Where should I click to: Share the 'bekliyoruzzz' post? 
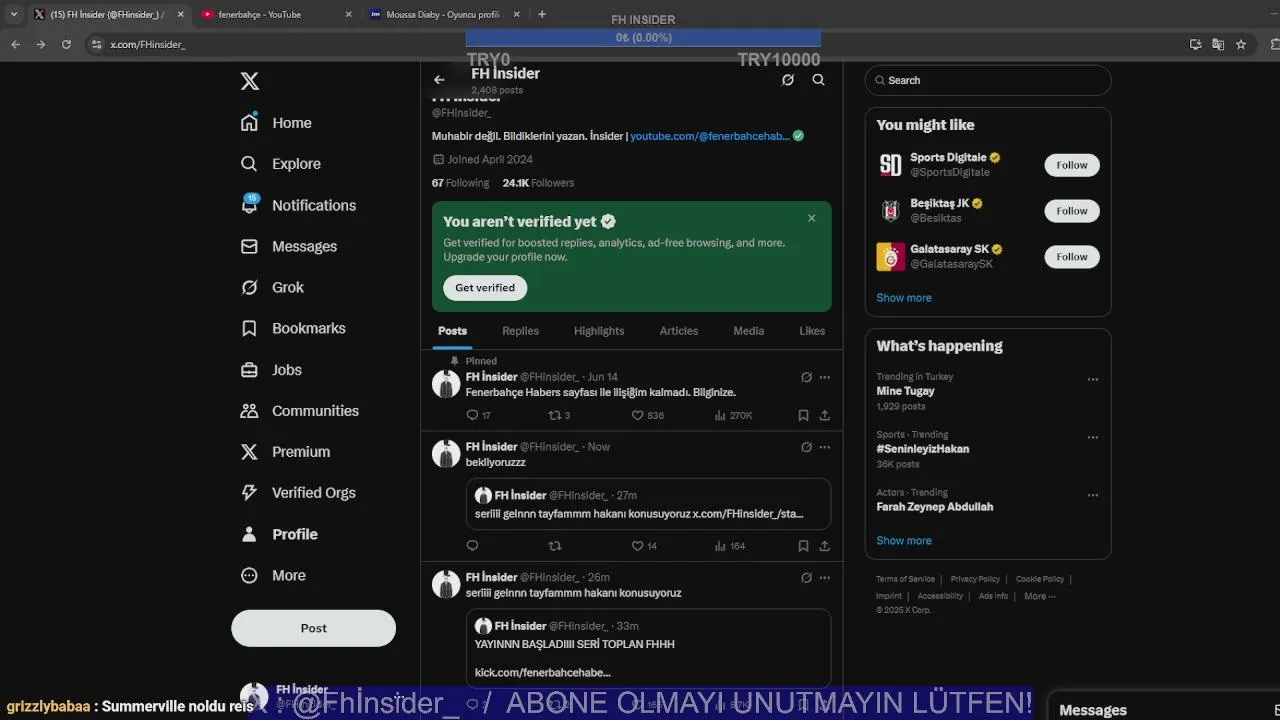click(x=825, y=546)
